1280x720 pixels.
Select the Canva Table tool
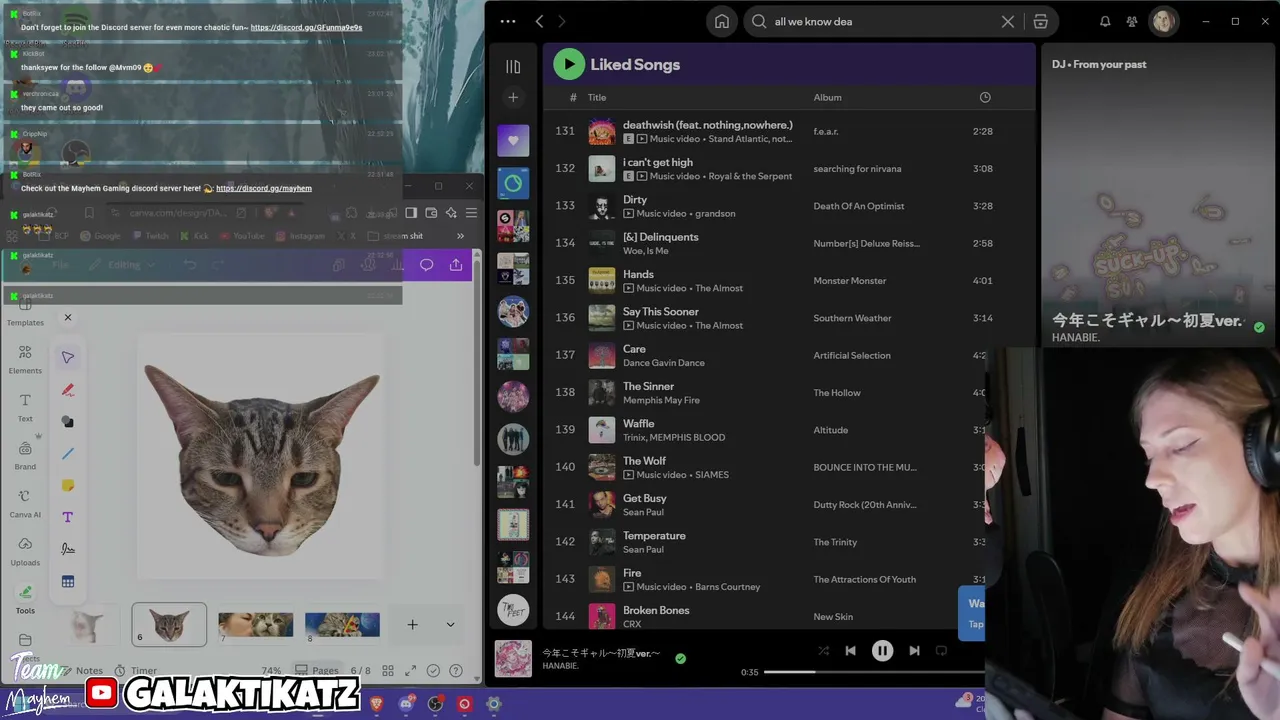67,581
